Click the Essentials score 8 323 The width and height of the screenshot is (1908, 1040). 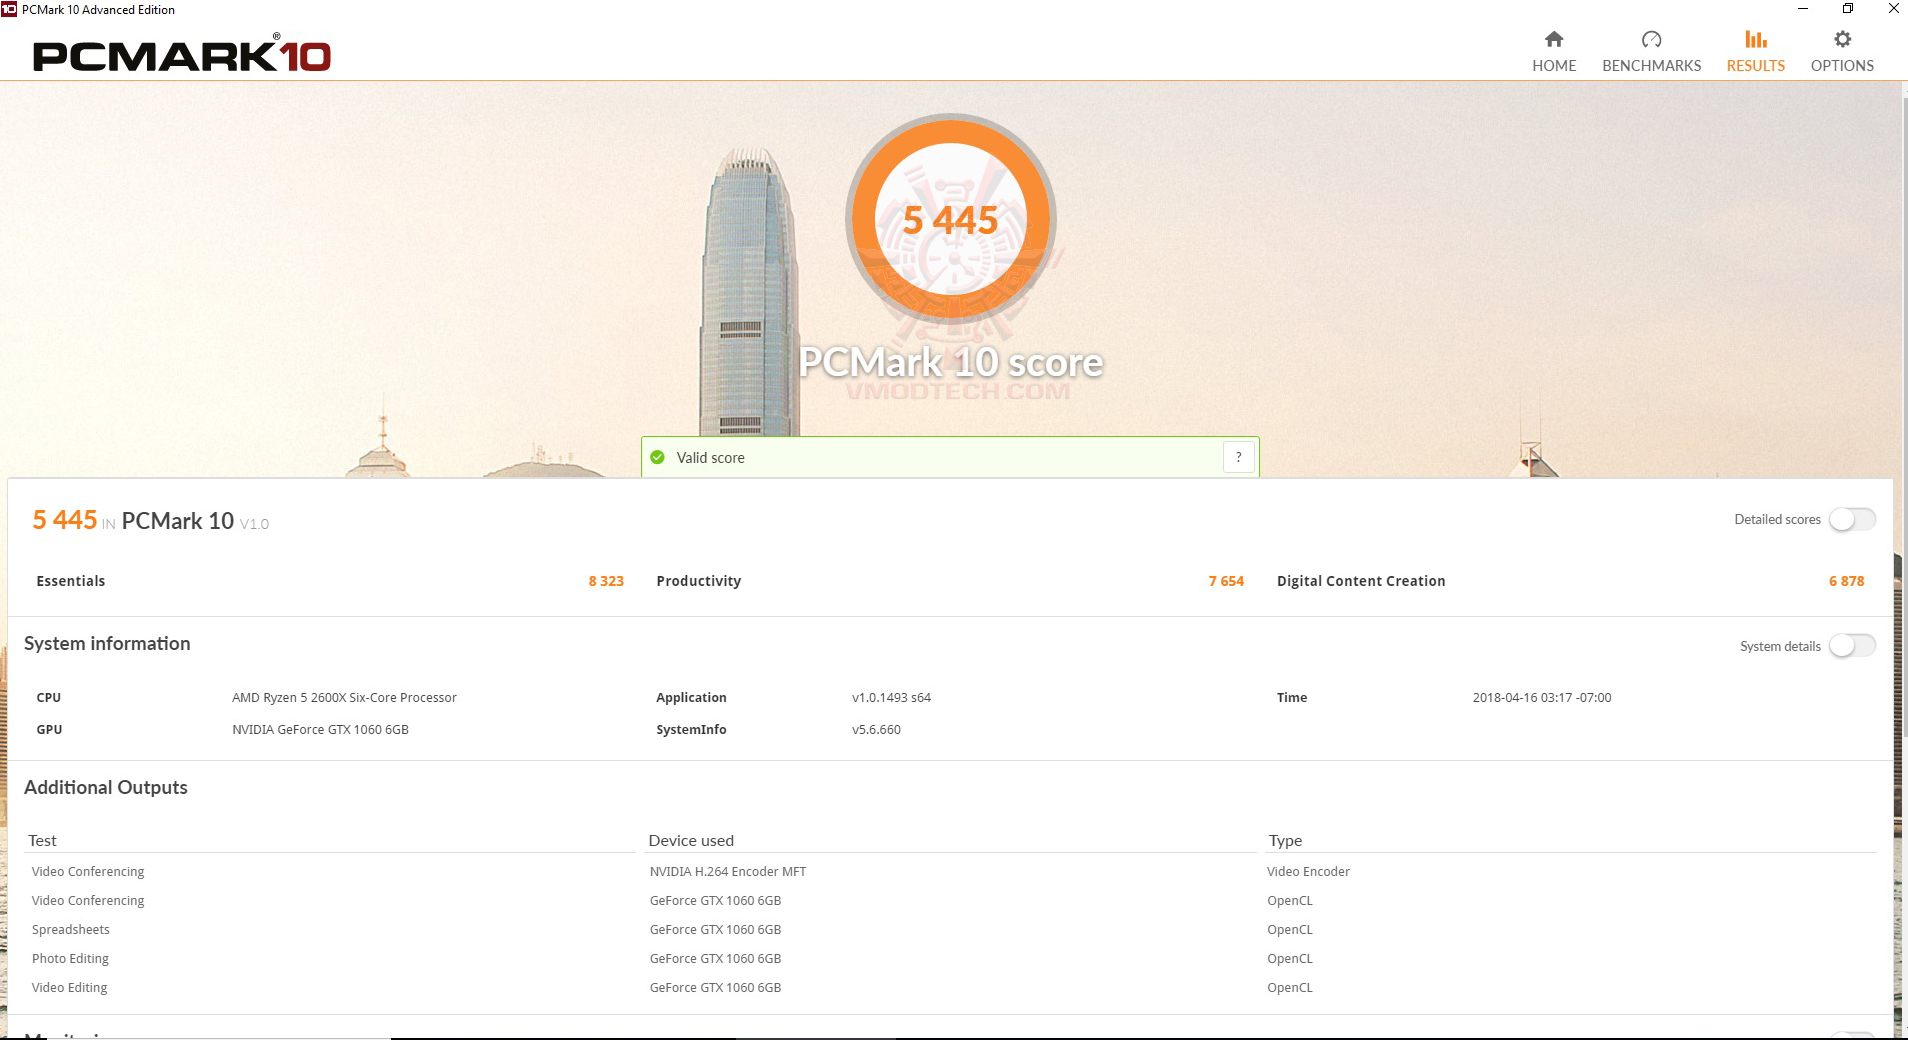(x=606, y=581)
